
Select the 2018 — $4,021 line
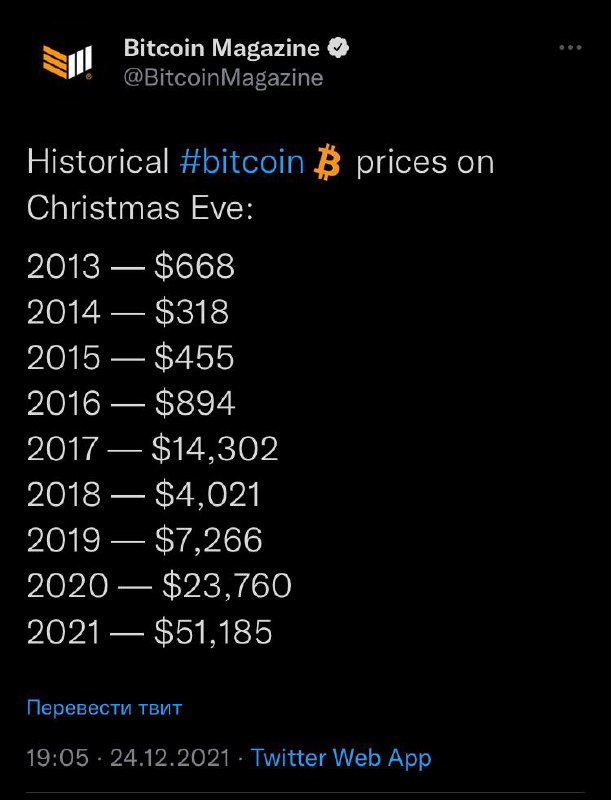144,494
